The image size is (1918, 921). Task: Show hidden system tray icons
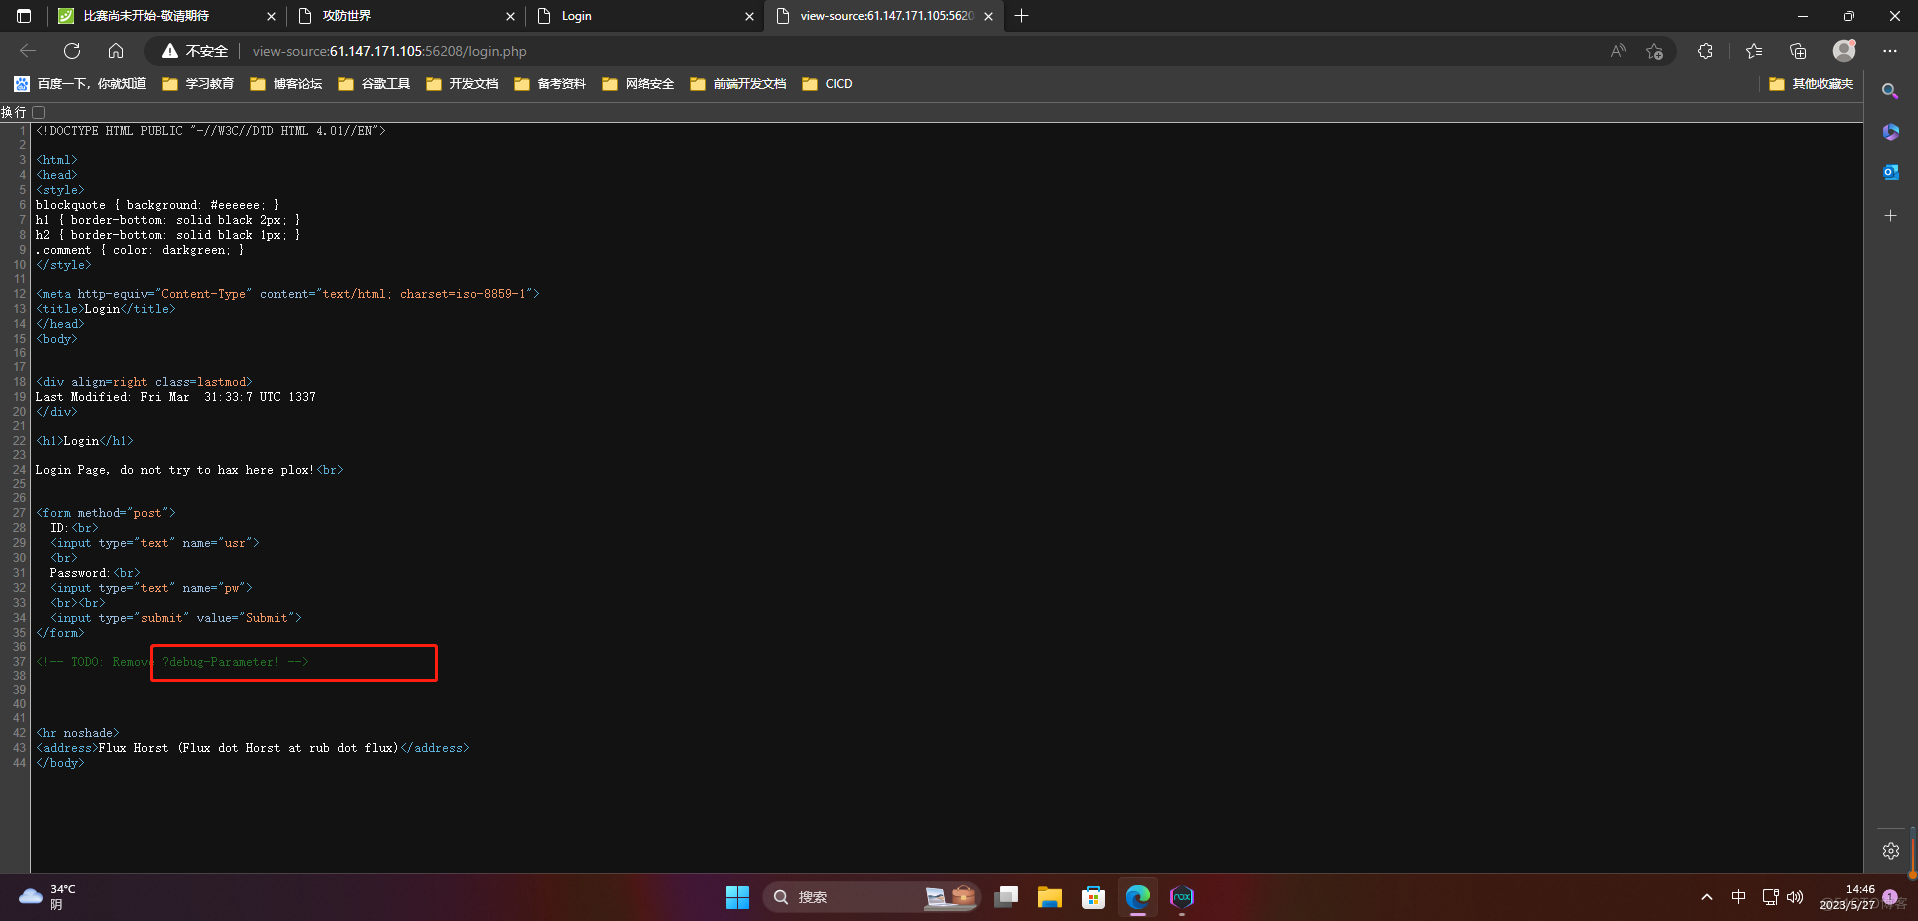(1706, 897)
